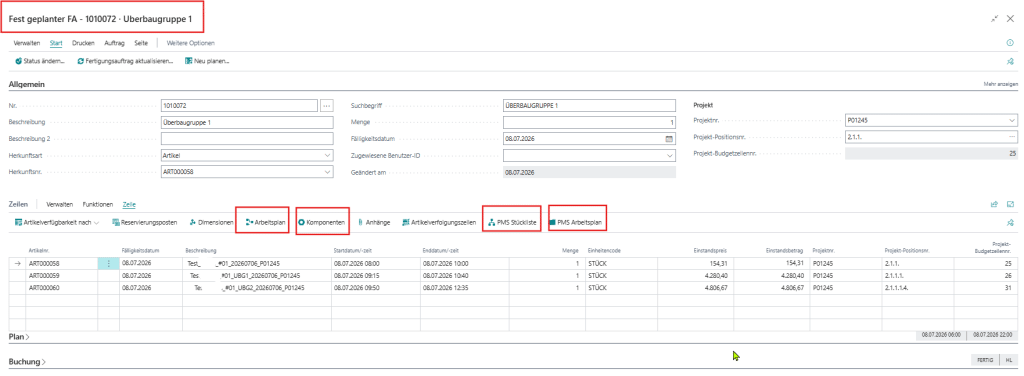1024x376 pixels.
Task: Open Artikelverfügbarkeit nach dropdown
Action: tap(57, 223)
